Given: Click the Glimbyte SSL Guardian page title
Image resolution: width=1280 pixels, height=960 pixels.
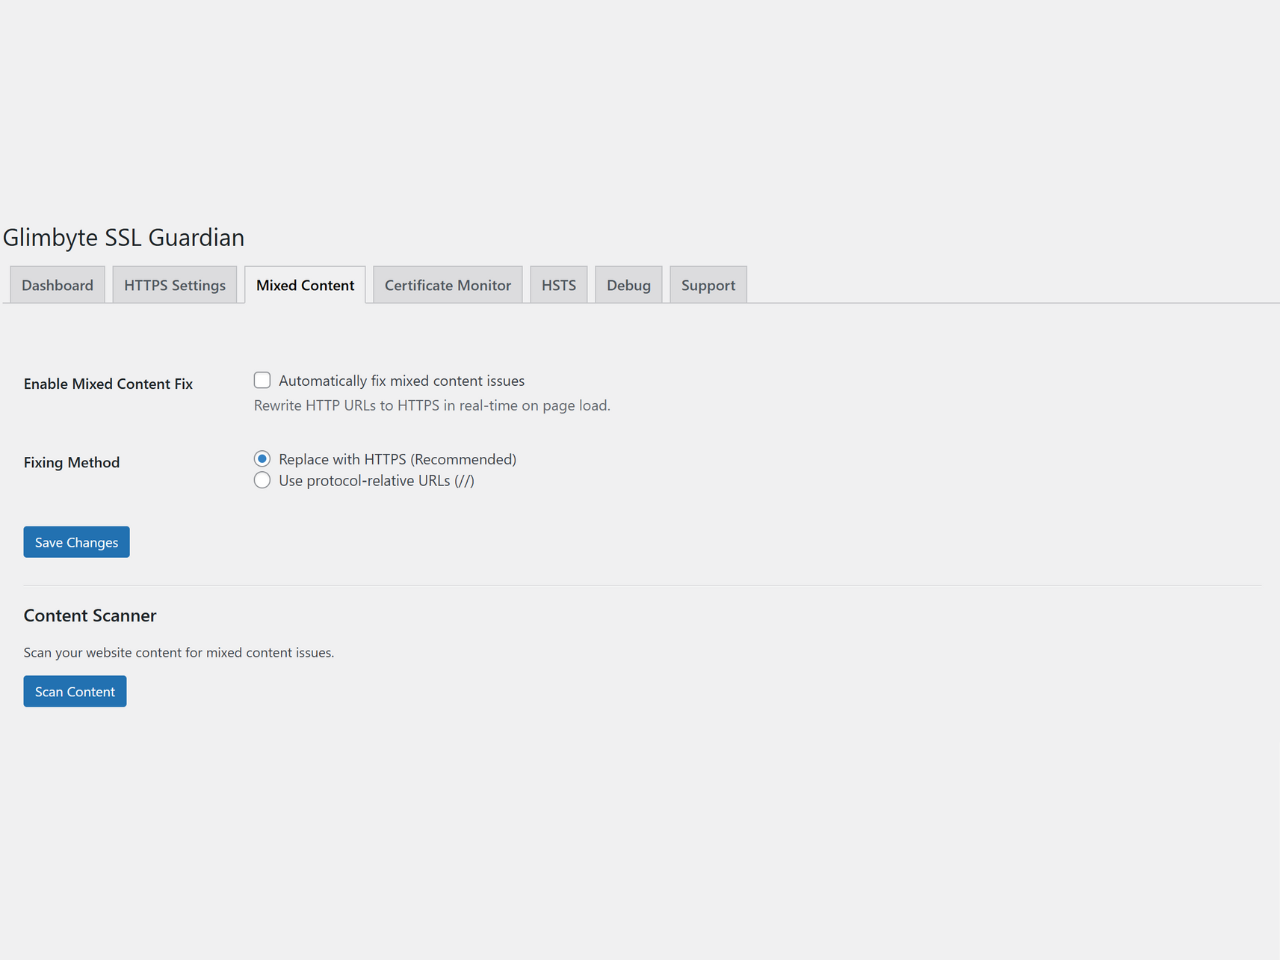Looking at the screenshot, I should point(124,238).
